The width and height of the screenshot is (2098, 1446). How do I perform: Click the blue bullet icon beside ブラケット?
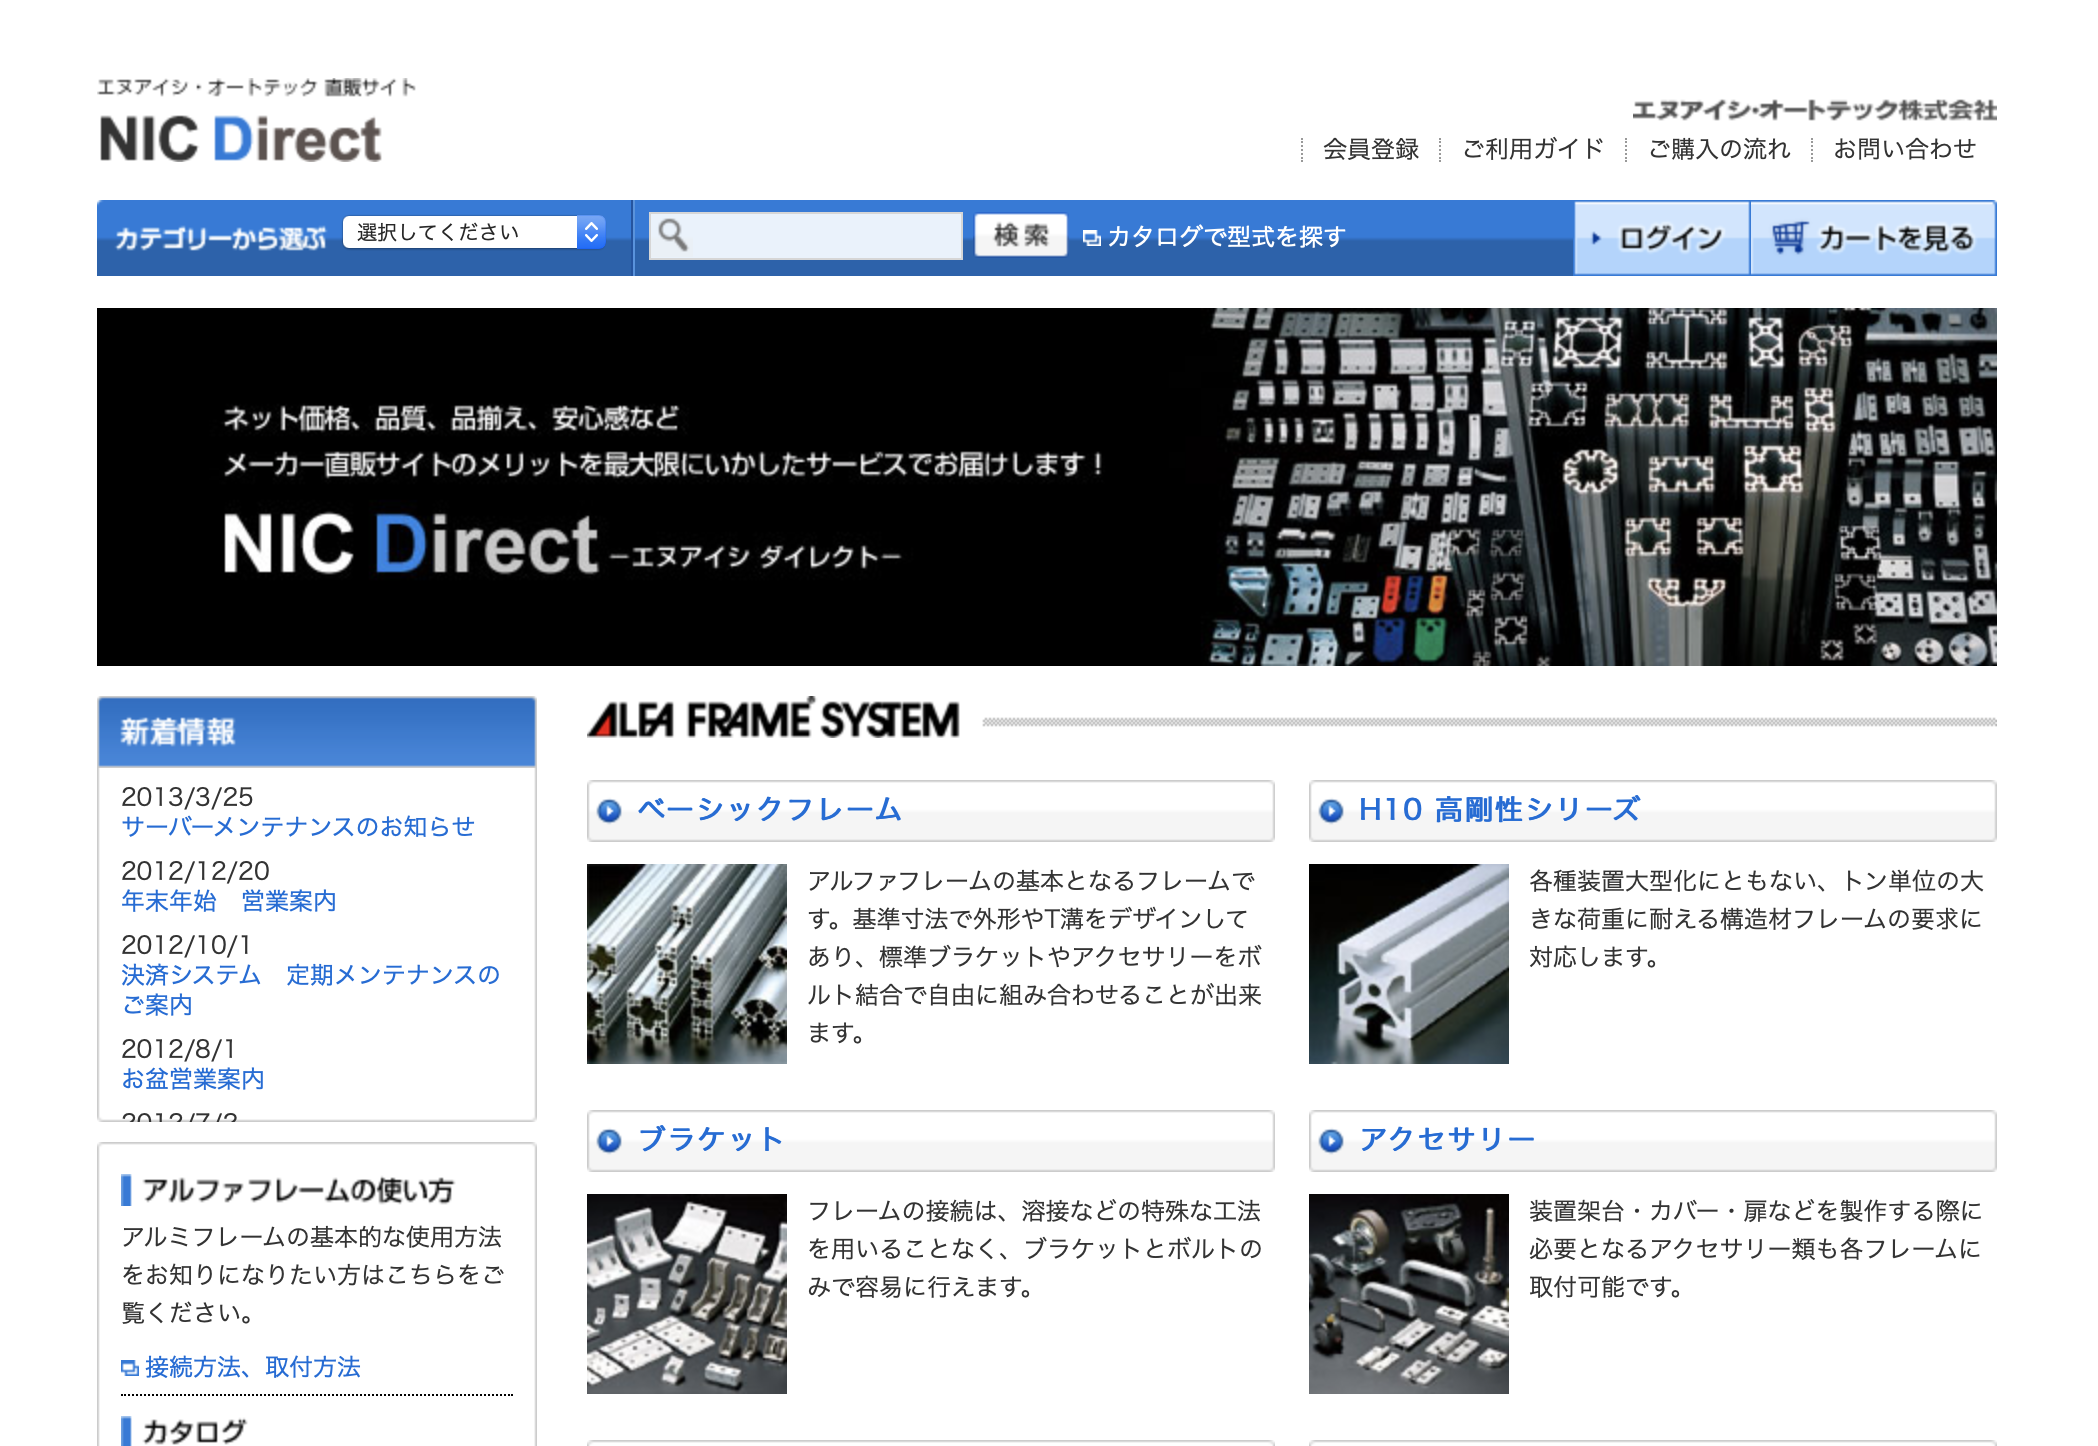pos(609,1140)
